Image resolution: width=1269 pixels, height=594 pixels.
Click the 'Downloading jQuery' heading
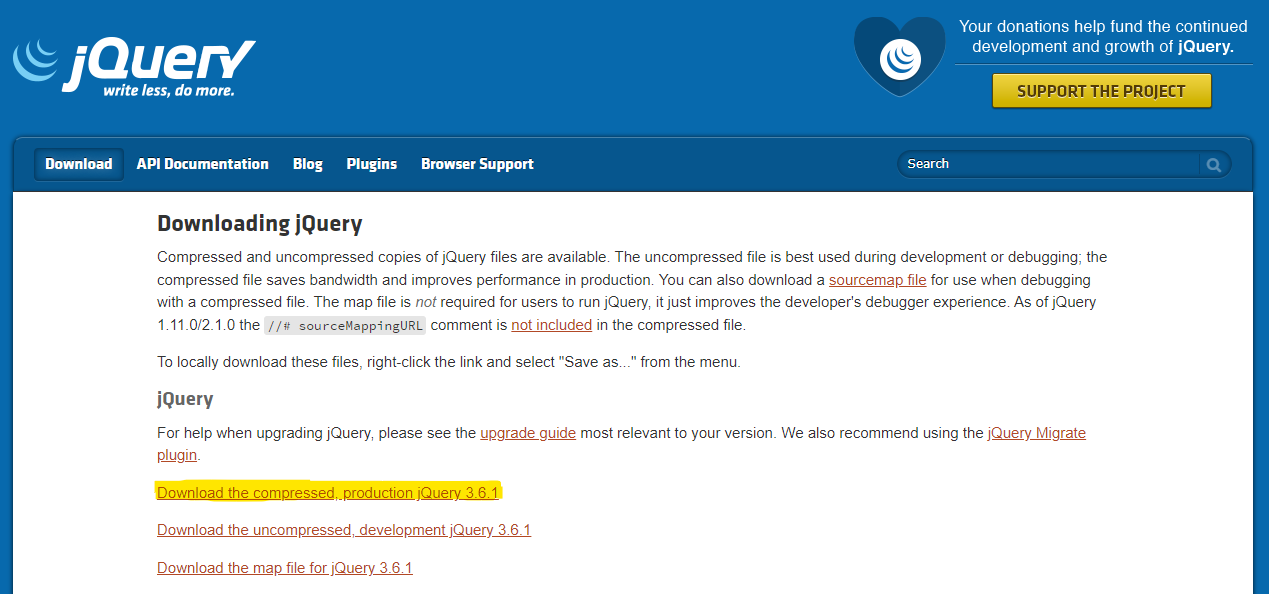[260, 224]
